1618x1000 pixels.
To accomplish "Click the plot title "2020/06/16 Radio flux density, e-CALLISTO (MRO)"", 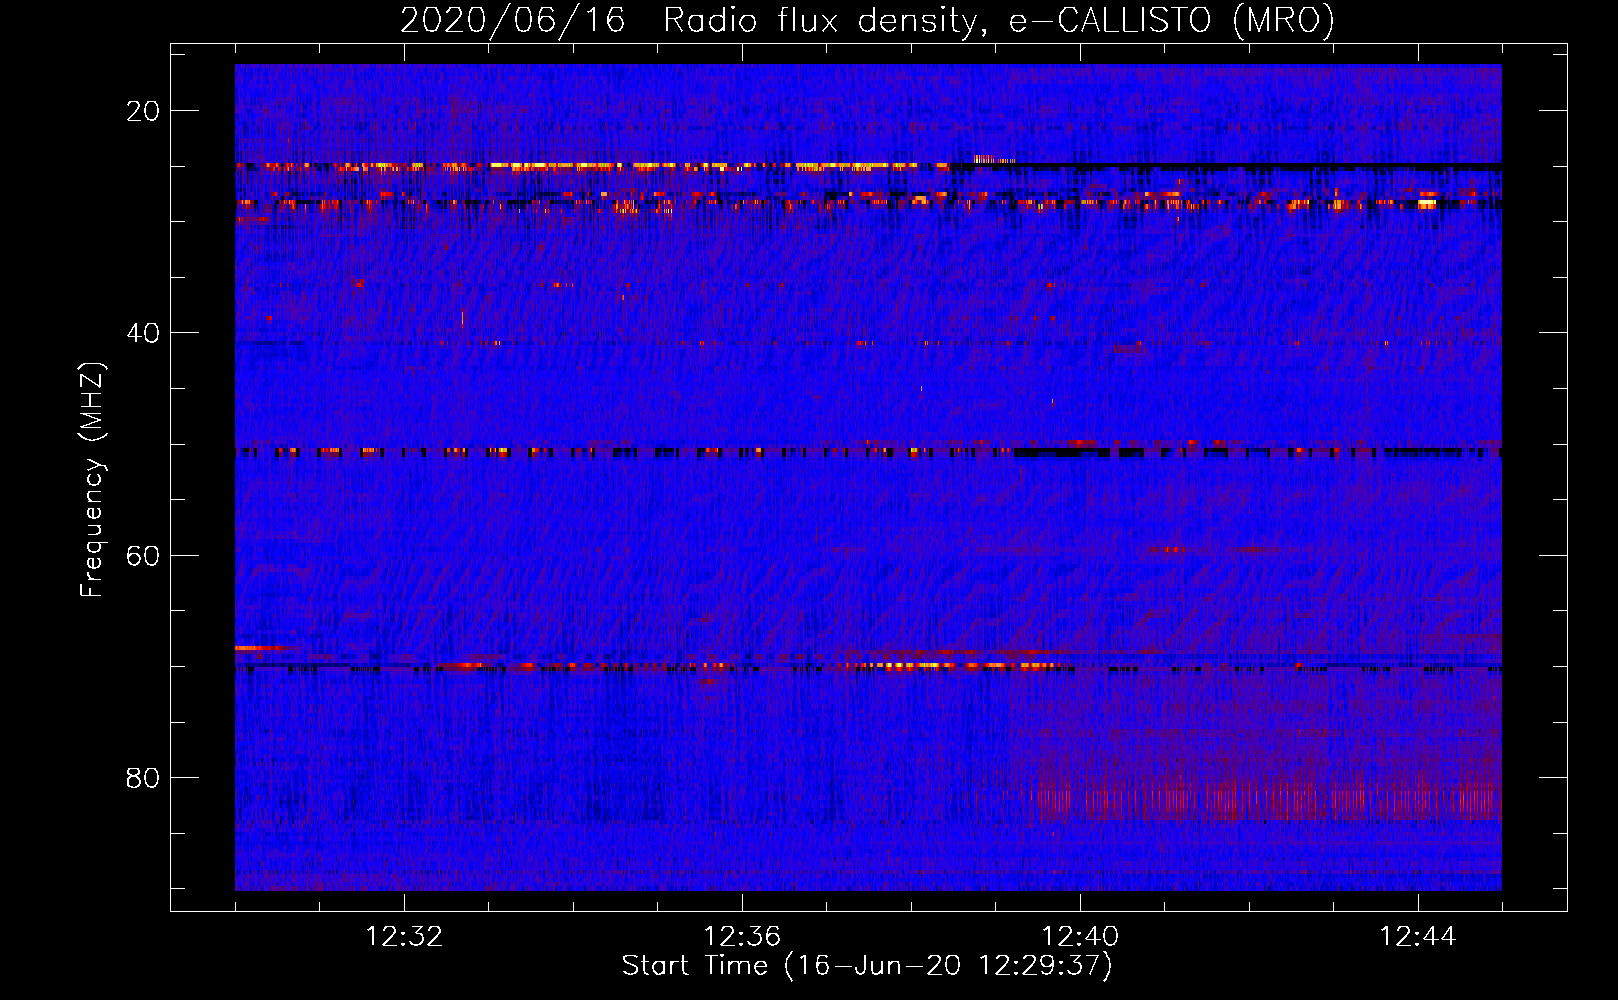I will [x=867, y=20].
